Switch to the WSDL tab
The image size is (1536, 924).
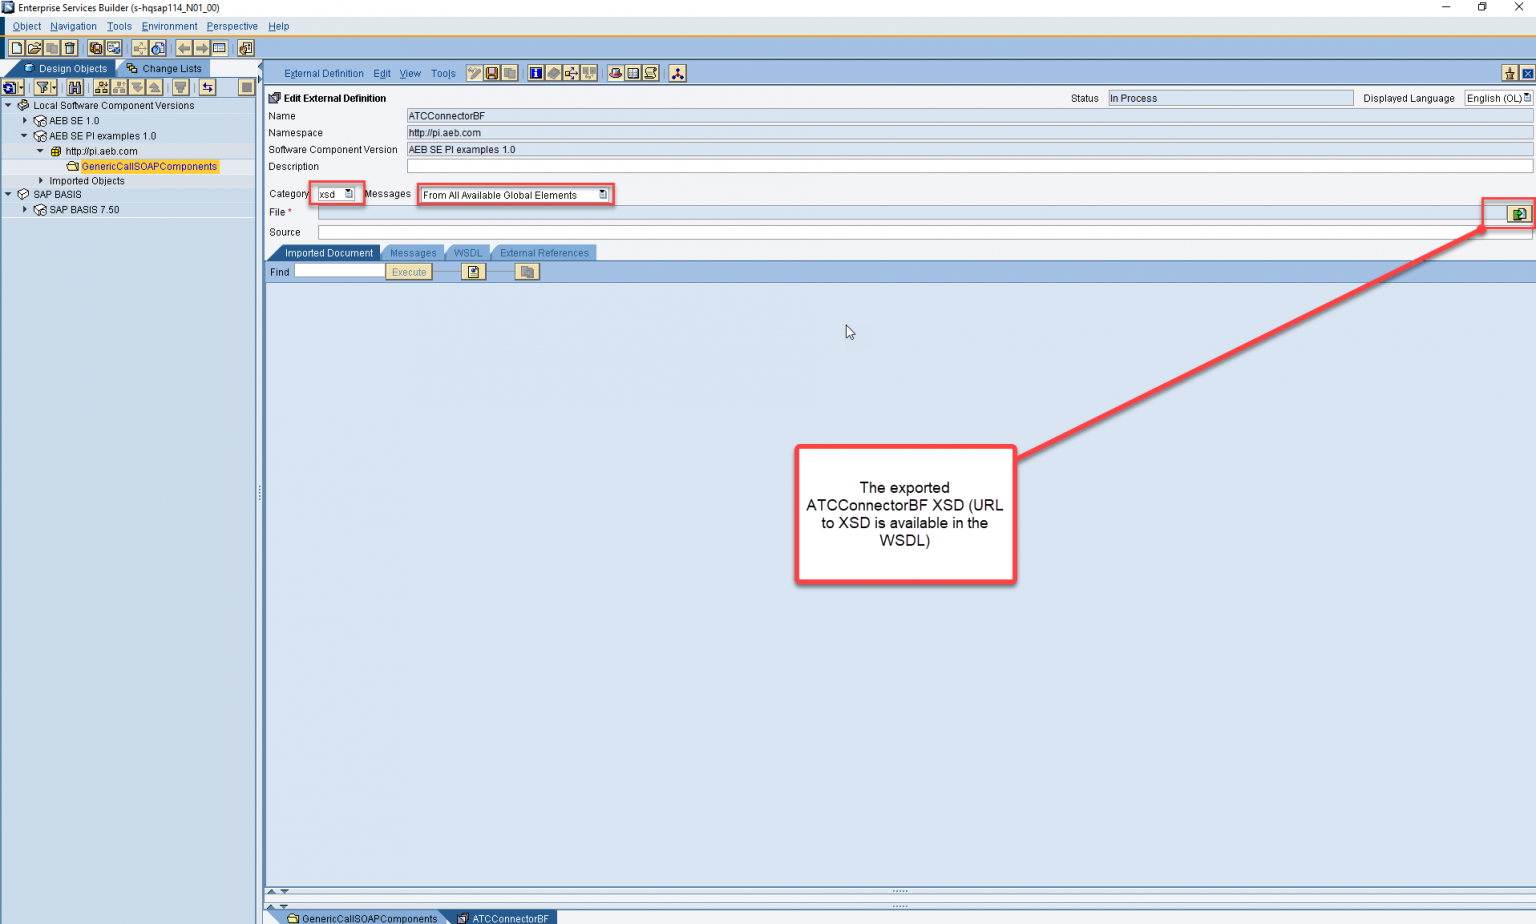point(466,252)
